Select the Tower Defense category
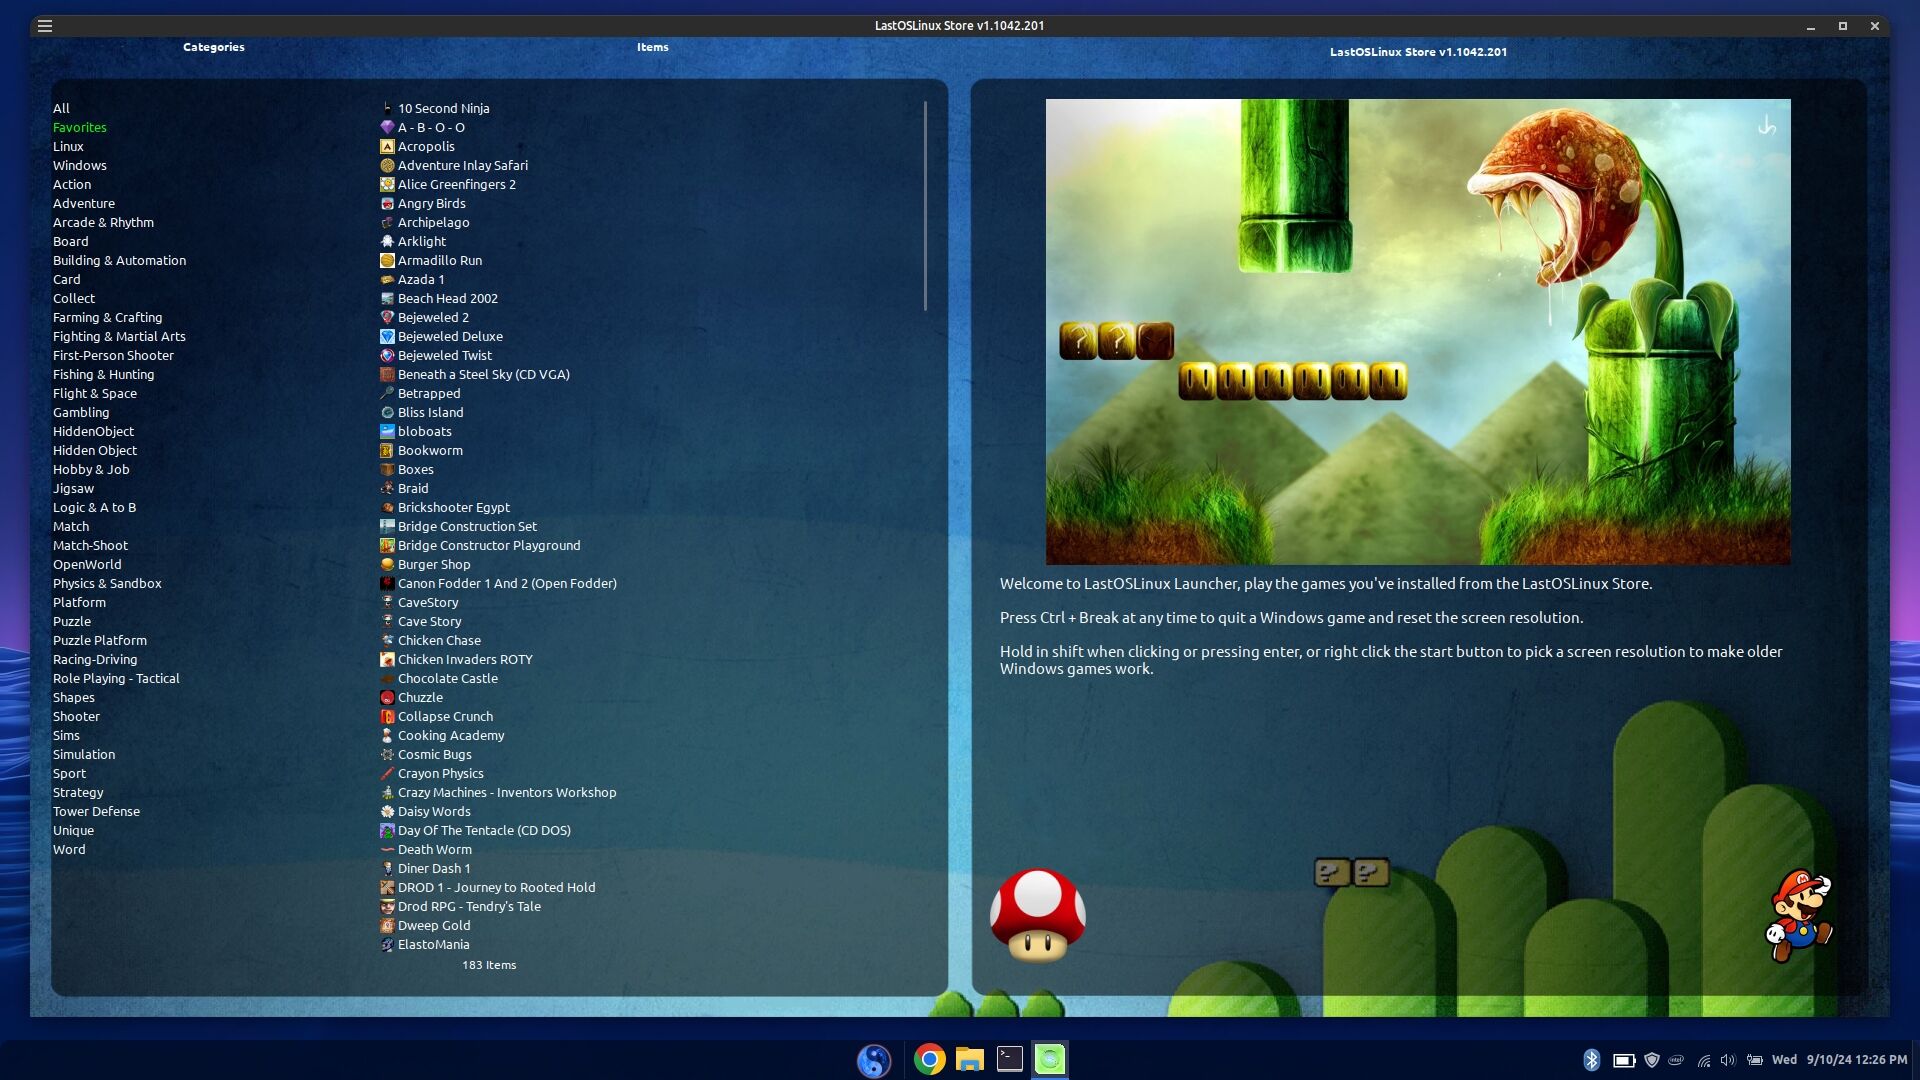 pyautogui.click(x=96, y=812)
